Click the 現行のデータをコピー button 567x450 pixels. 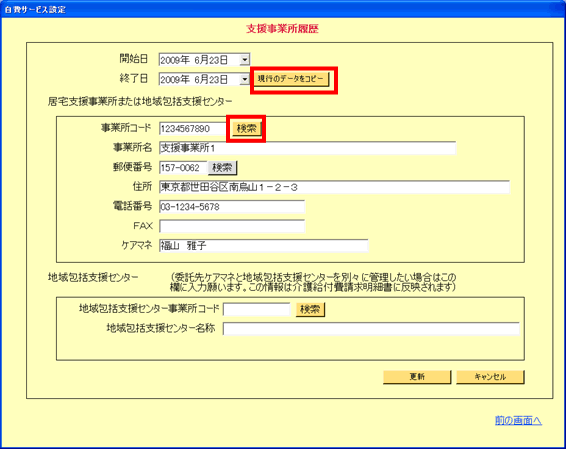(291, 79)
